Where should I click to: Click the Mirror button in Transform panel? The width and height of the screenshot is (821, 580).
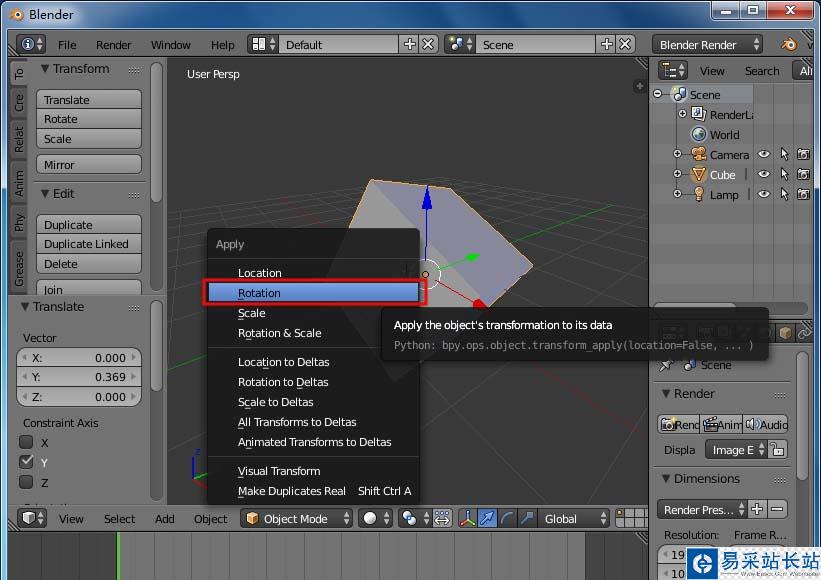coord(89,165)
